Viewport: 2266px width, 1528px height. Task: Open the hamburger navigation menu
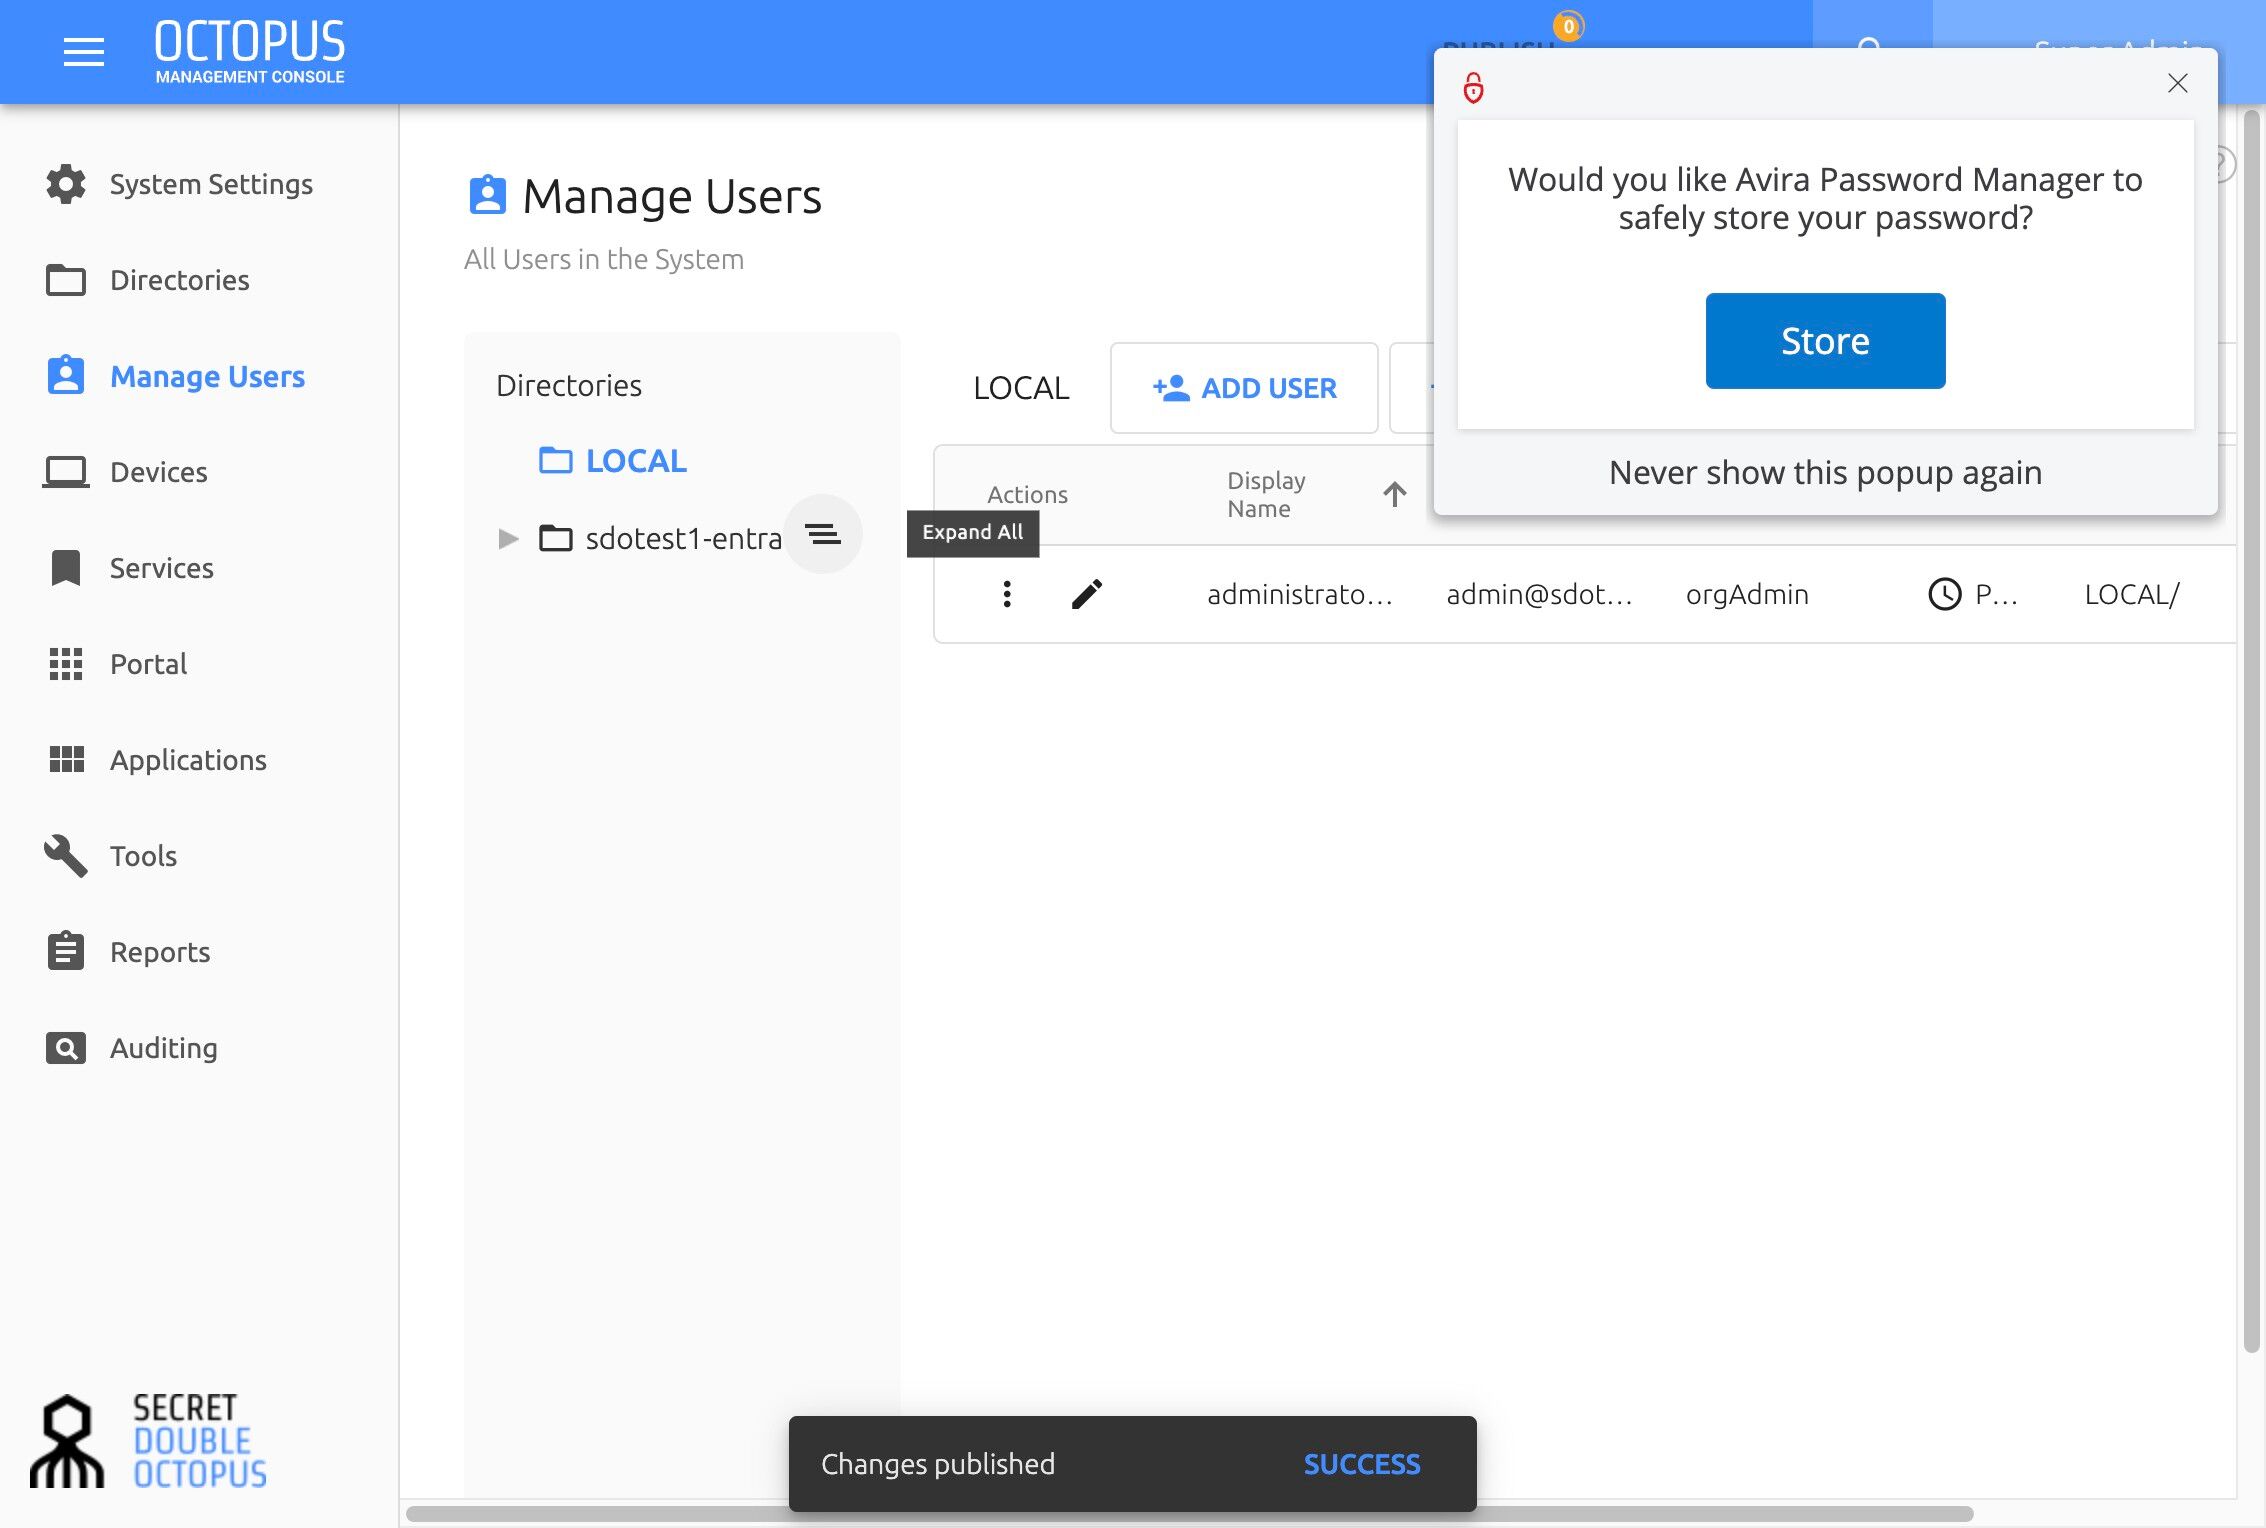(x=84, y=52)
